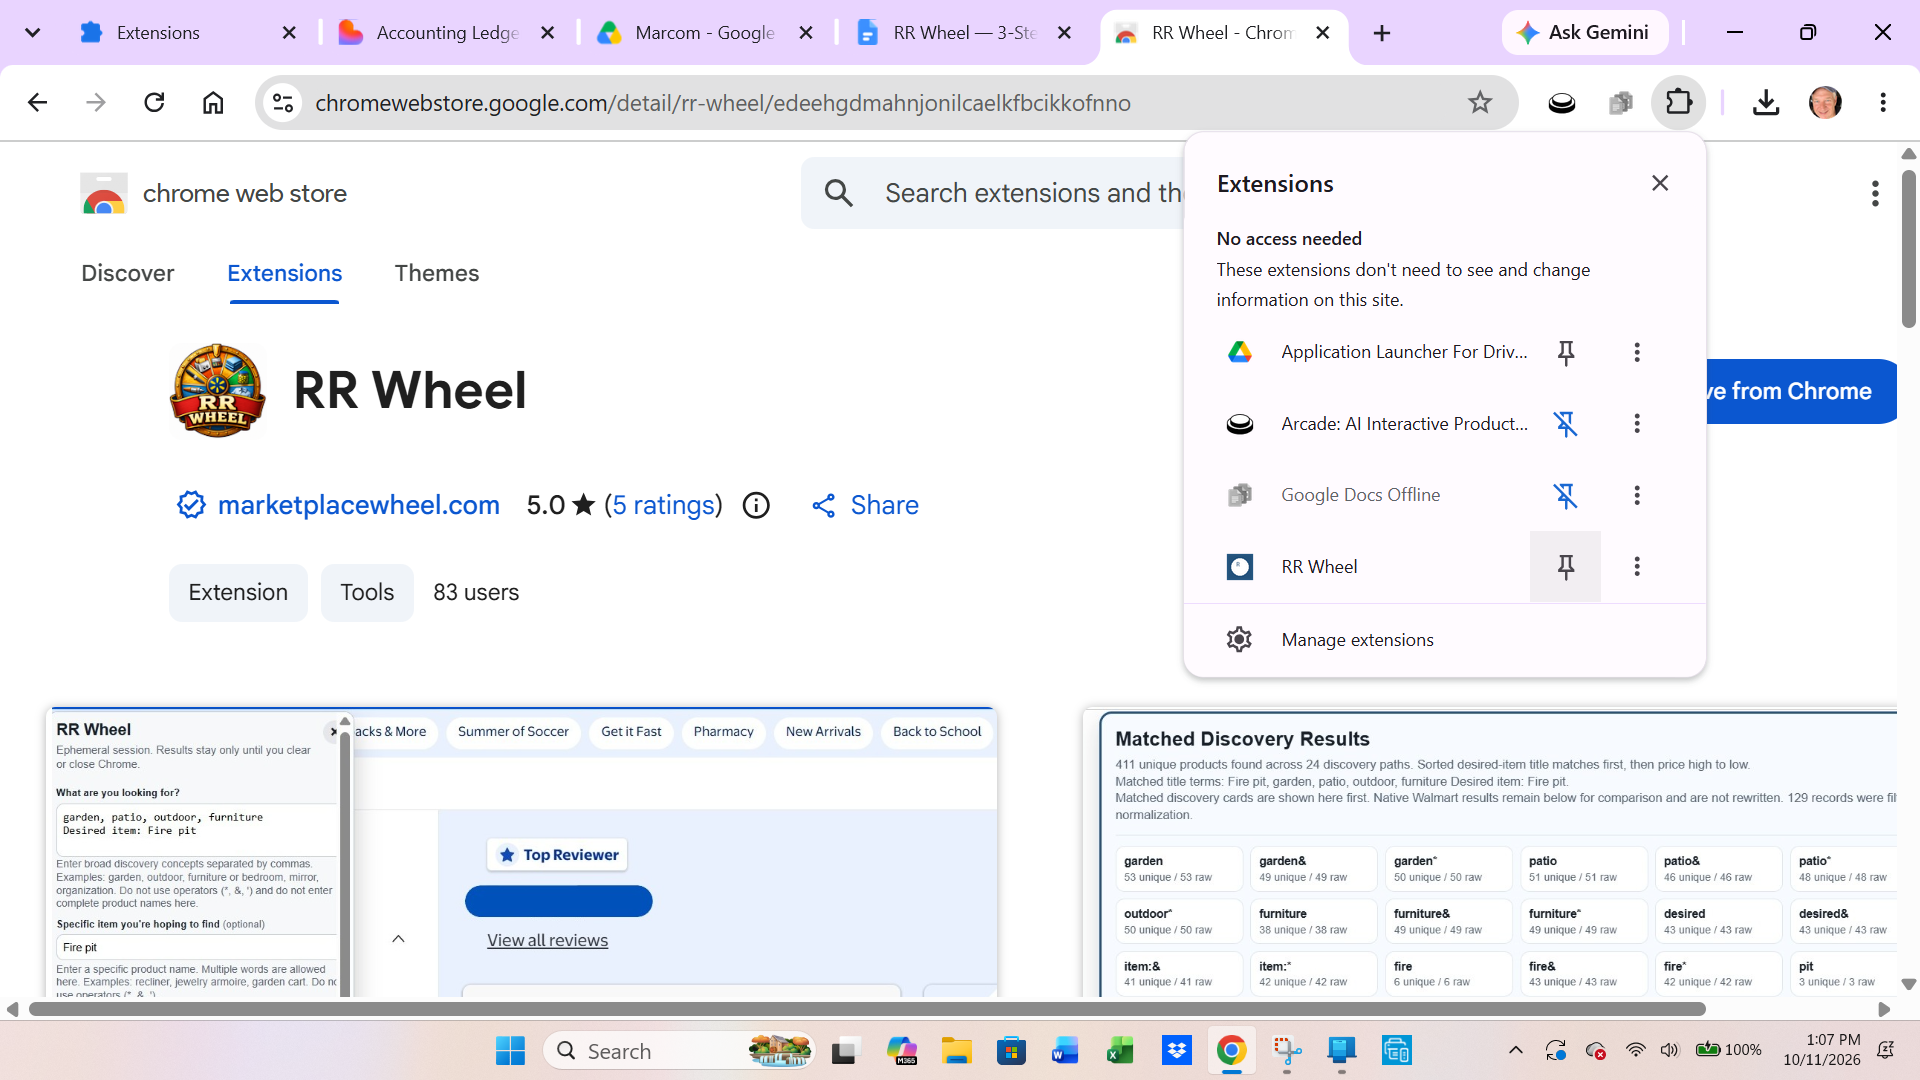This screenshot has height=1080, width=1920.
Task: Open a new browser tab
Action: tap(1382, 33)
